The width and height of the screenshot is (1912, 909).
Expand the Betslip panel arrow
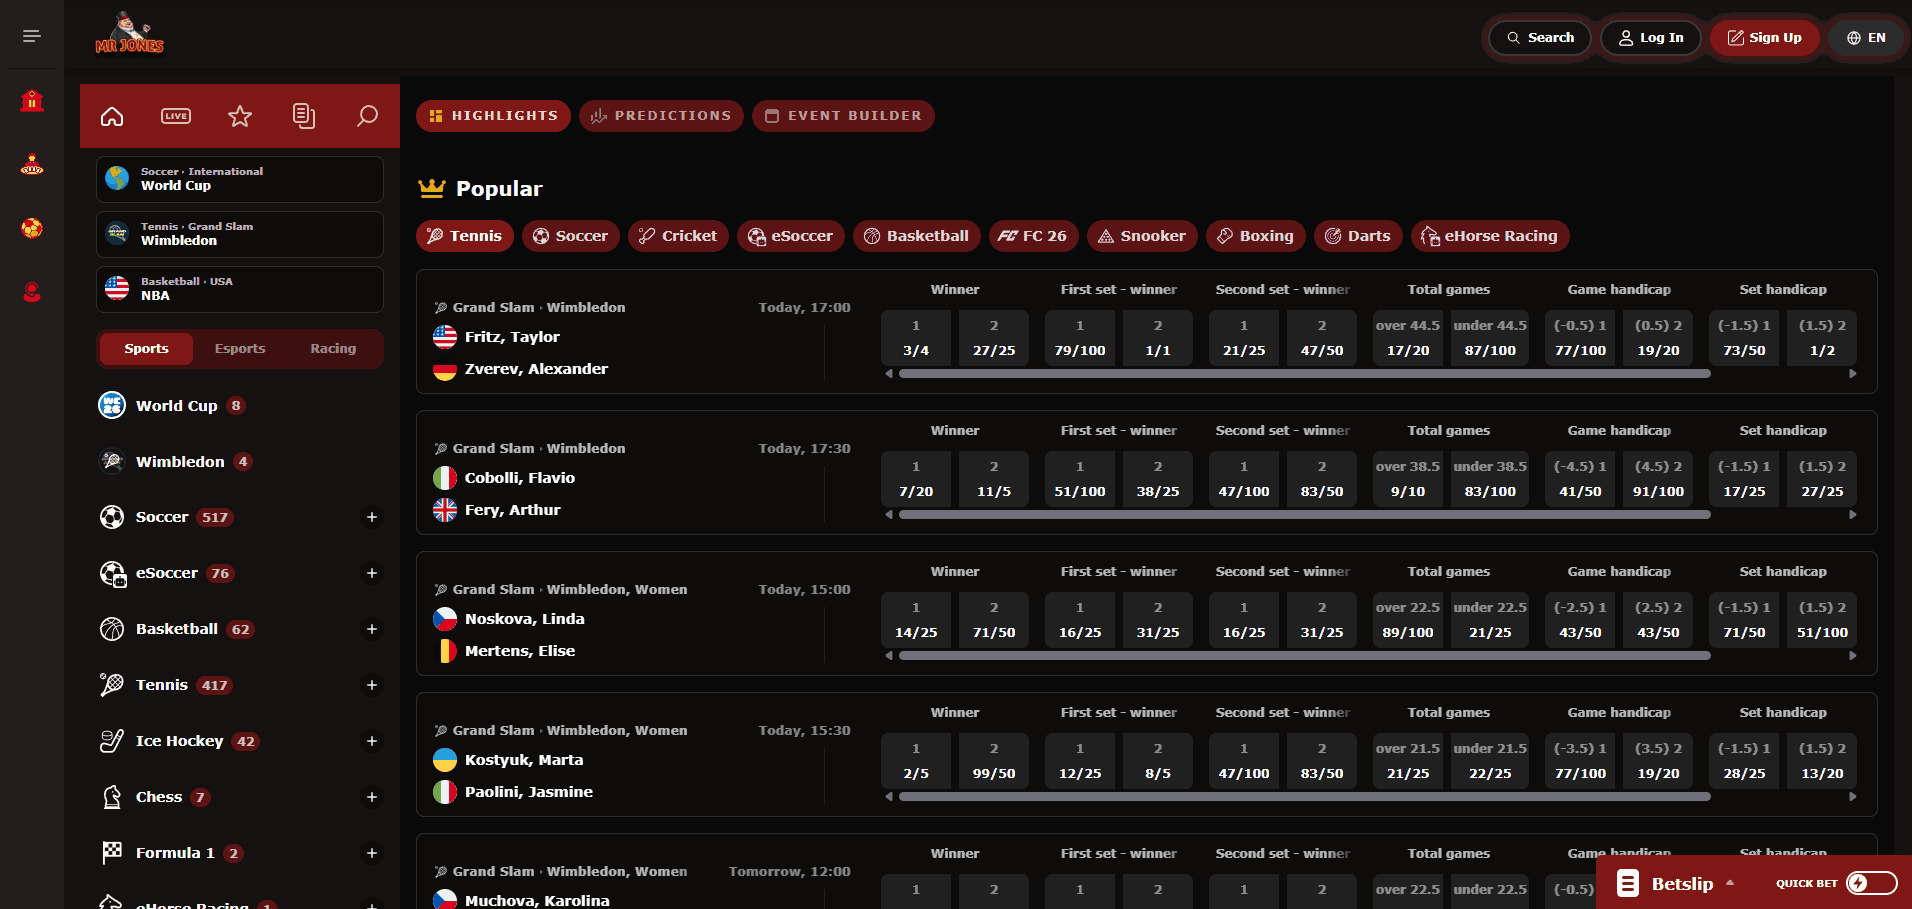[1730, 883]
